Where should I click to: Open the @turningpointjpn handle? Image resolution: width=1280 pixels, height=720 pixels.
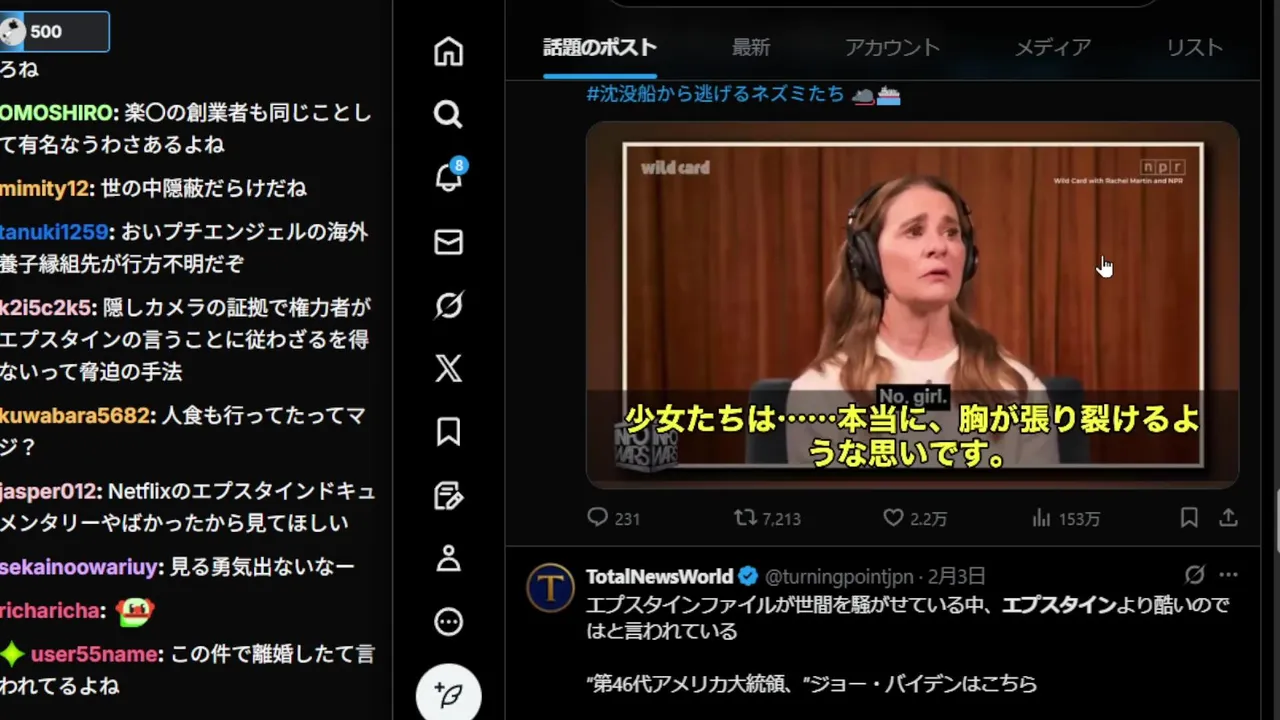click(x=839, y=576)
